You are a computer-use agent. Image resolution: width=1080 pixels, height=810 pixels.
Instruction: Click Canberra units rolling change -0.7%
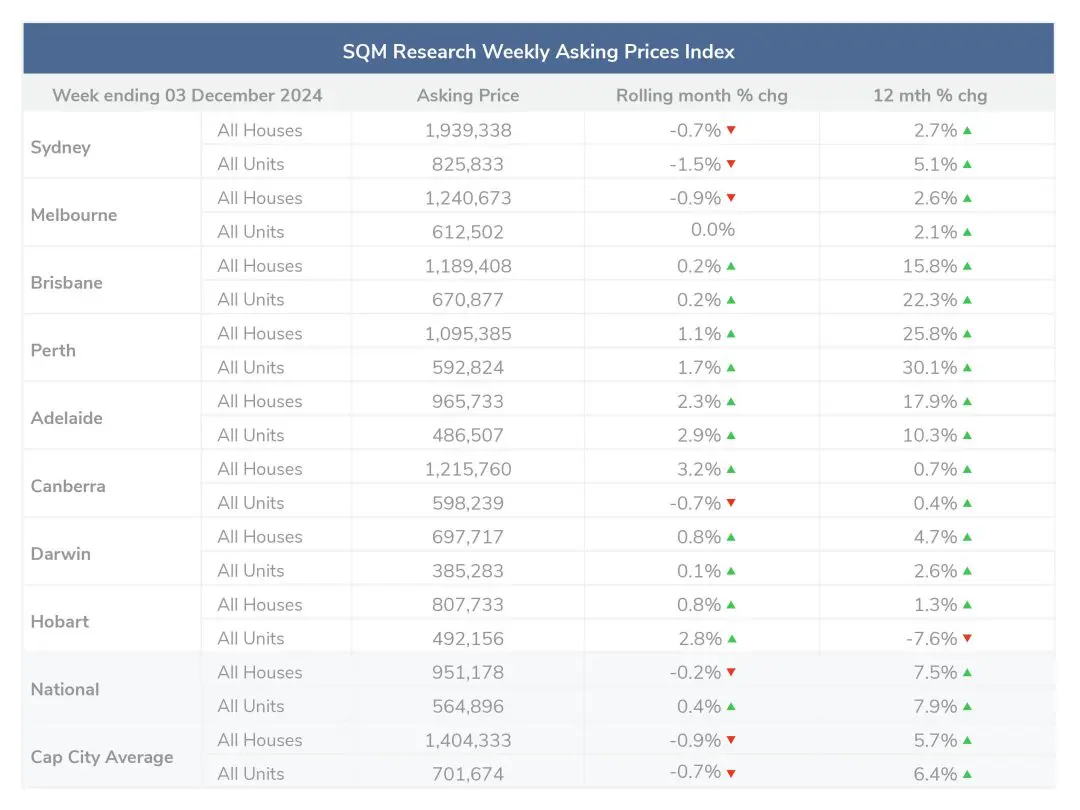point(695,503)
